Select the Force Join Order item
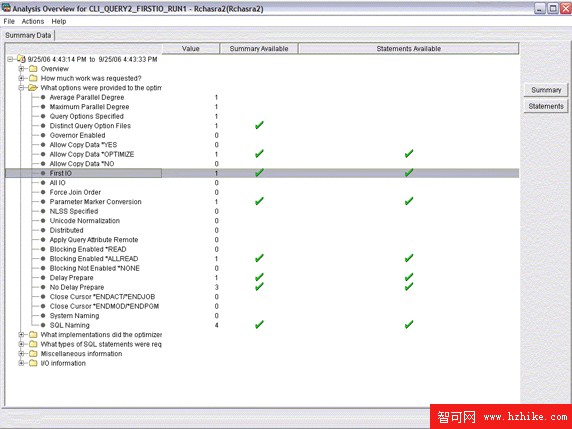Image resolution: width=572 pixels, height=429 pixels. coord(75,192)
